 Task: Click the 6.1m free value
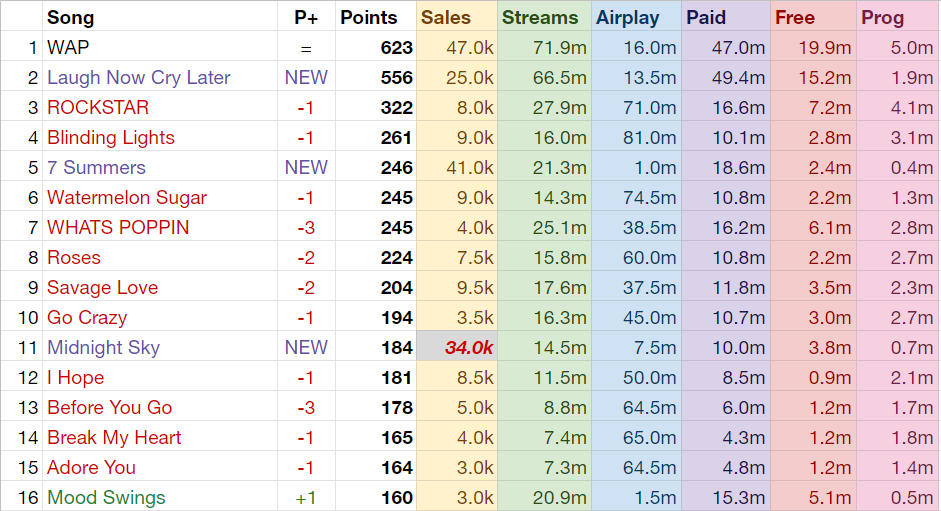pos(829,228)
